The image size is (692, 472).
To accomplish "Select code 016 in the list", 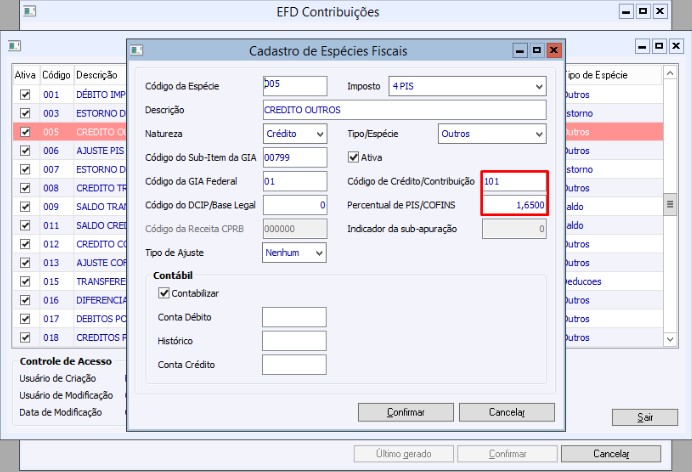I will pos(51,300).
